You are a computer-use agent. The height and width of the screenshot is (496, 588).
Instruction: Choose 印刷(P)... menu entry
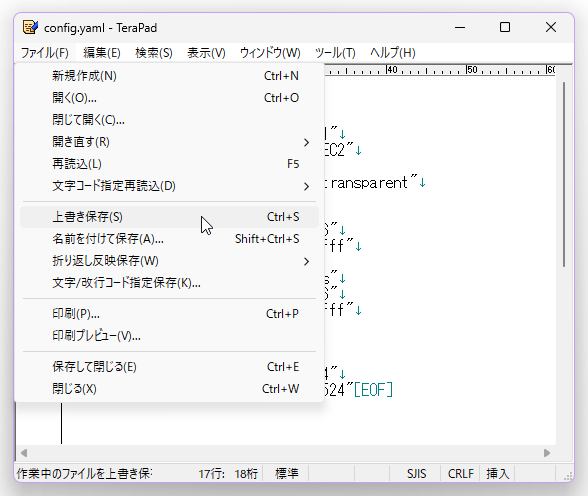click(170, 314)
